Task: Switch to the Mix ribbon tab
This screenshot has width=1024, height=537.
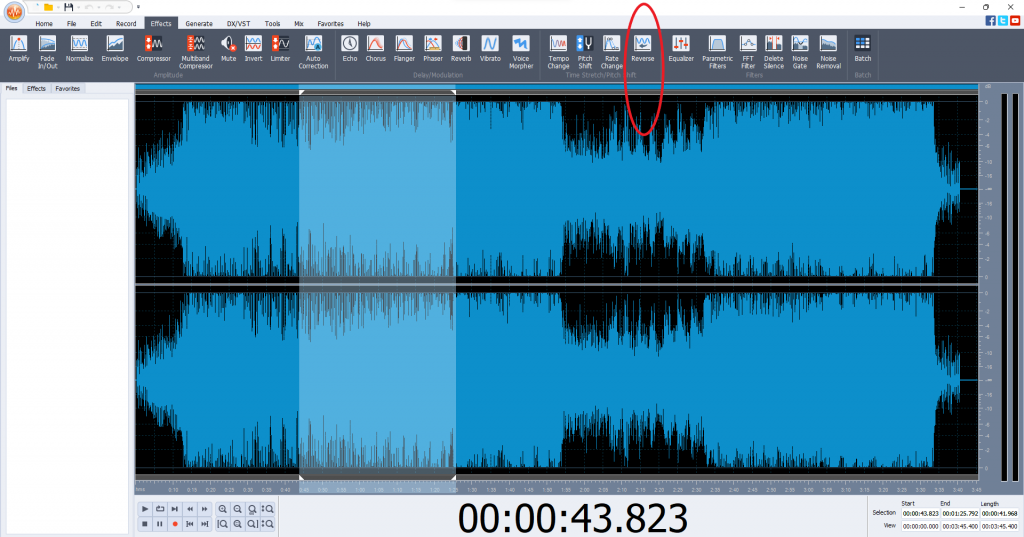Action: [298, 24]
